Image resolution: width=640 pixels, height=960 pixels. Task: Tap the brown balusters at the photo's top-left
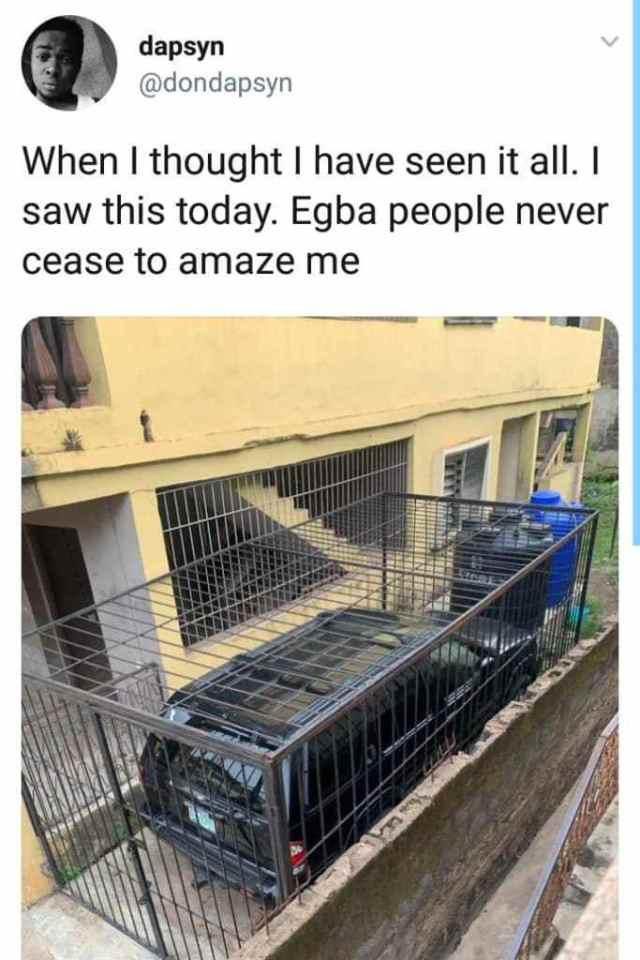point(55,362)
